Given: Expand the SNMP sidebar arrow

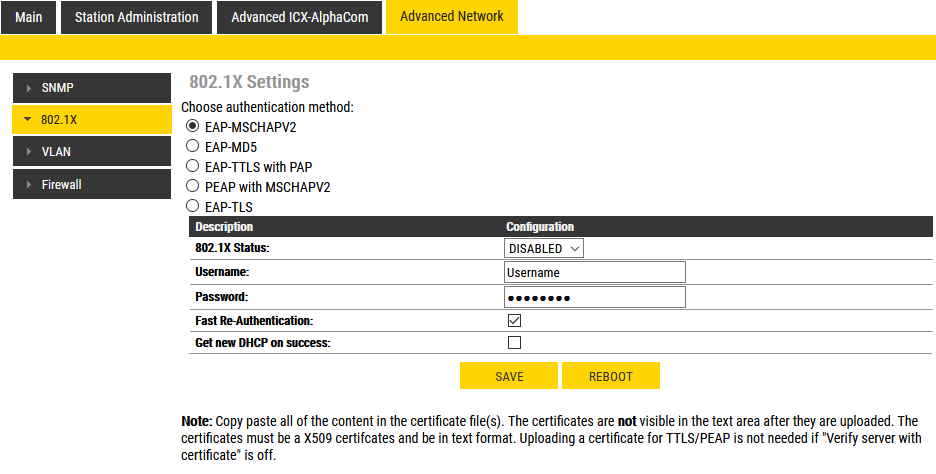Looking at the screenshot, I should 29,88.
